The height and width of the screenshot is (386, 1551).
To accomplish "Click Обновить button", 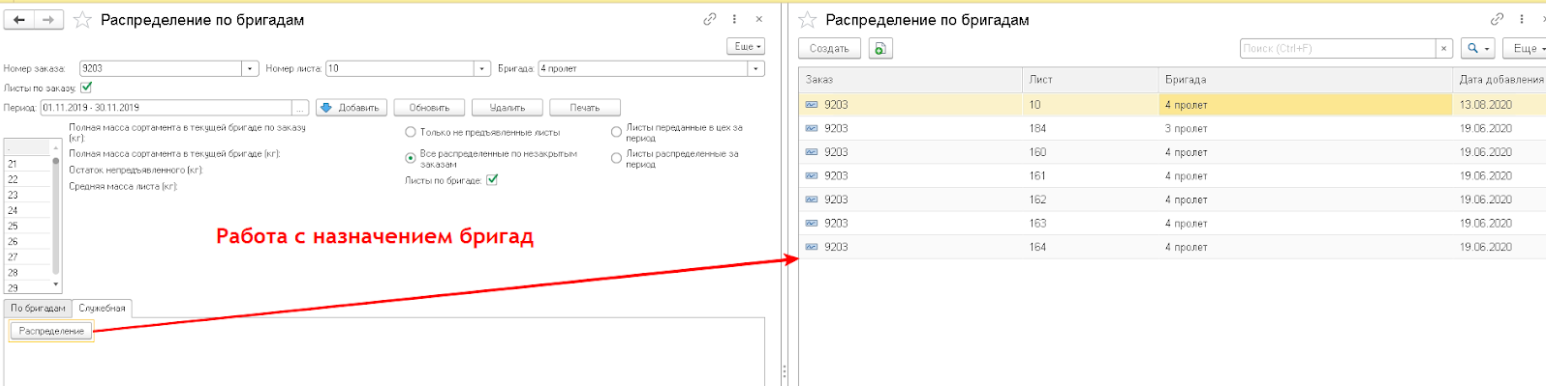I will click(x=429, y=107).
